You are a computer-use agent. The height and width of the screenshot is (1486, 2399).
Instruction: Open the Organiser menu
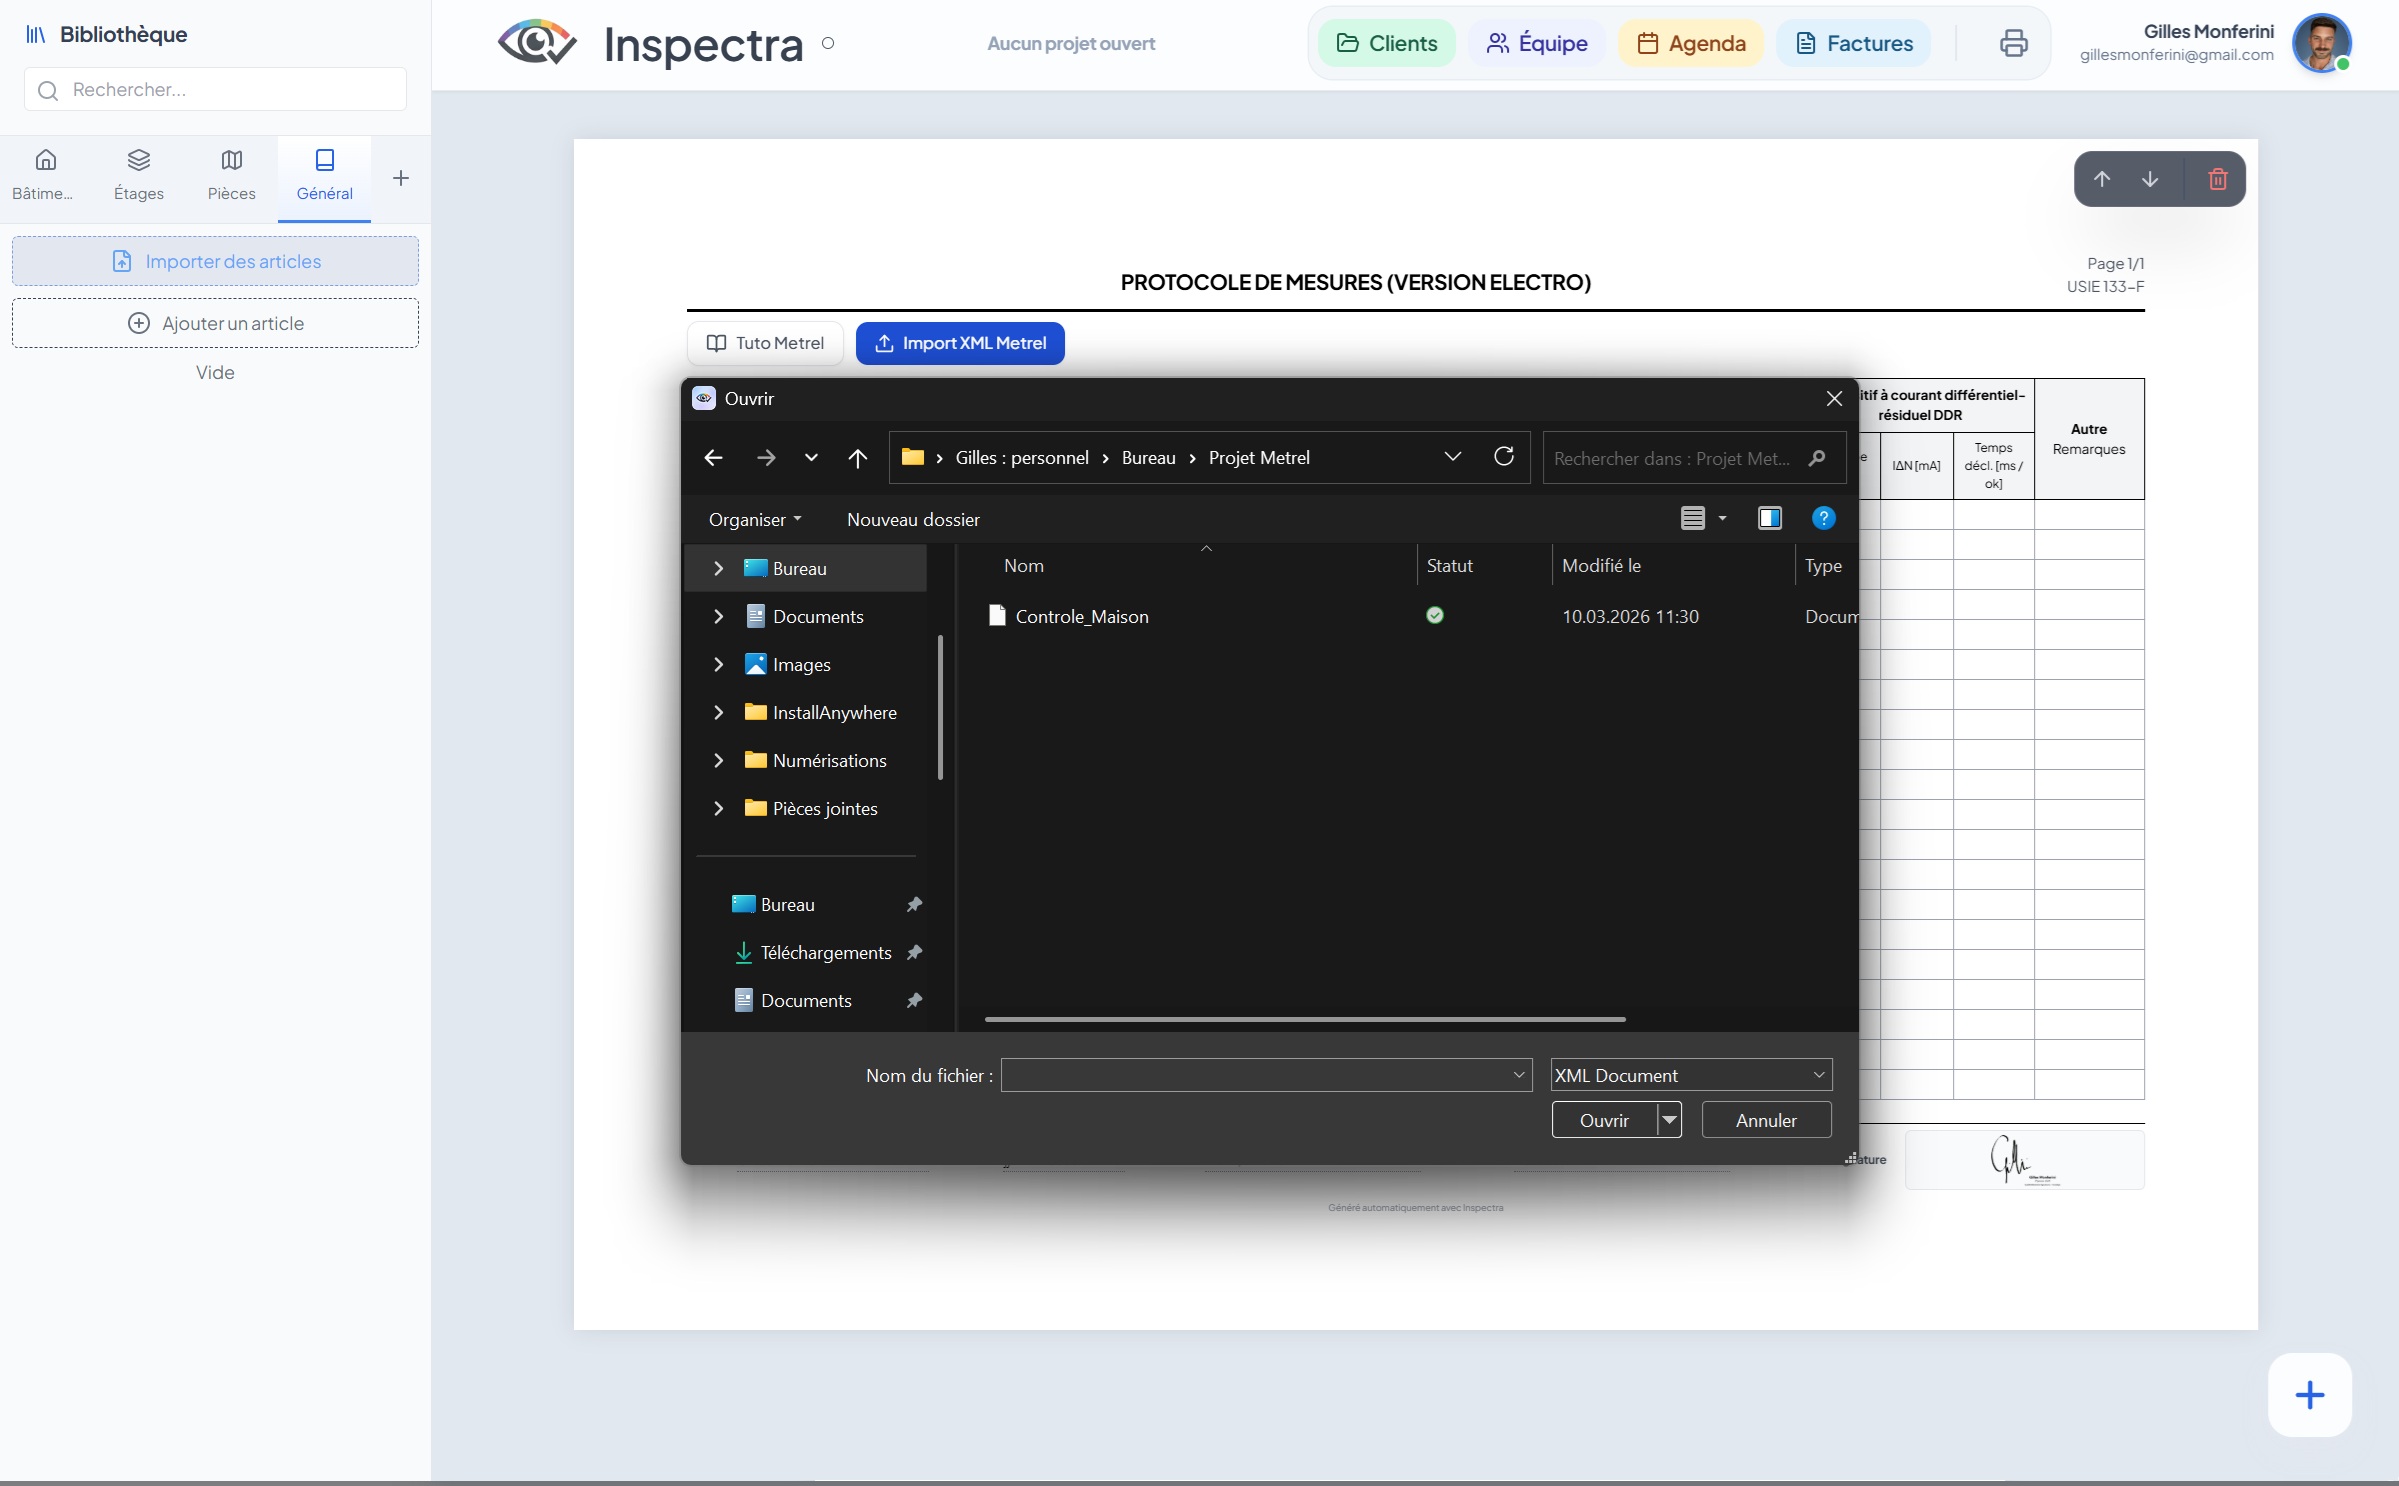(754, 520)
